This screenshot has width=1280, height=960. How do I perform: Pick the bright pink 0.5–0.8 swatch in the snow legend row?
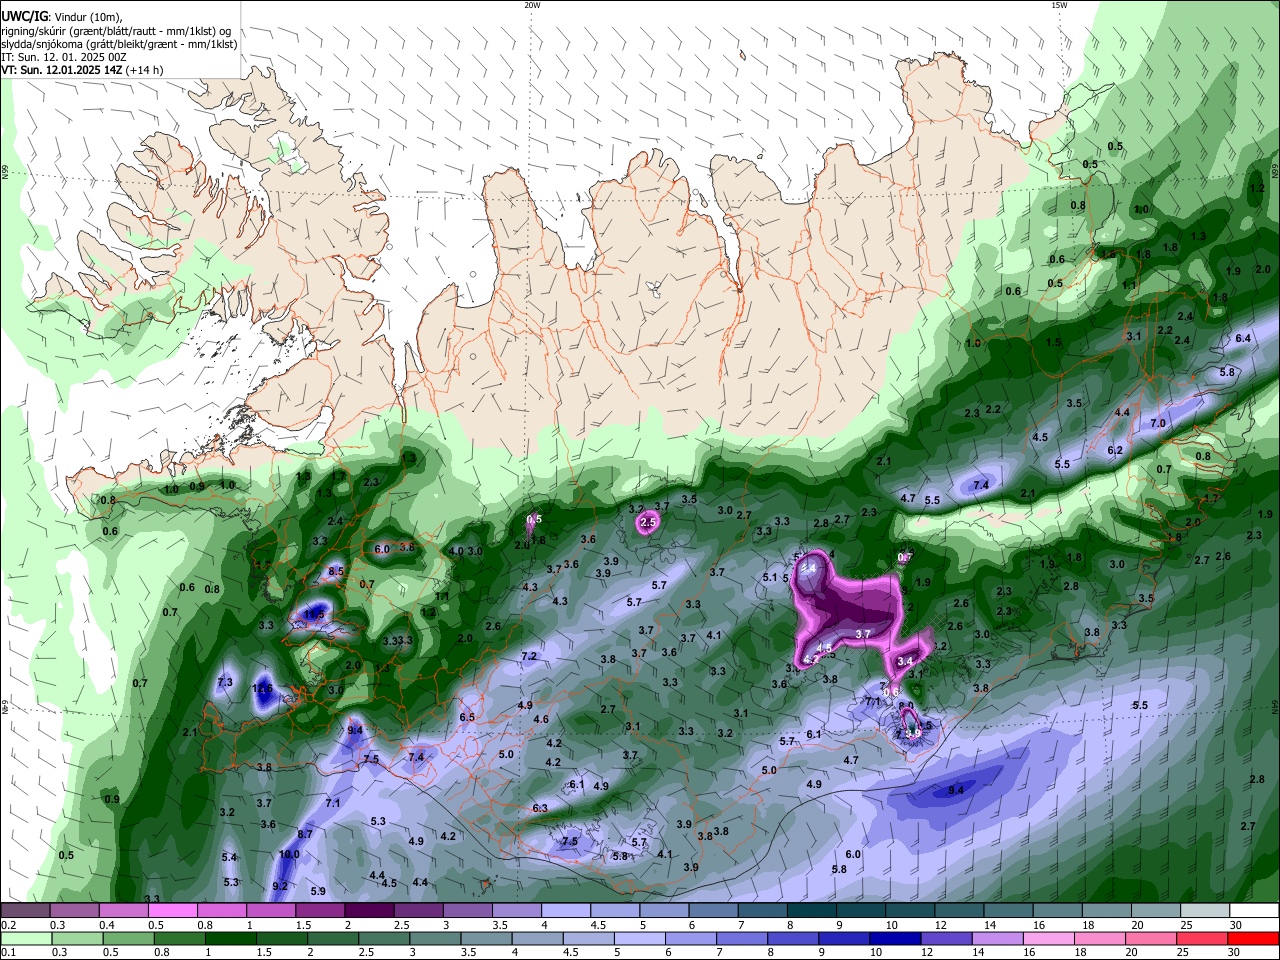172,910
